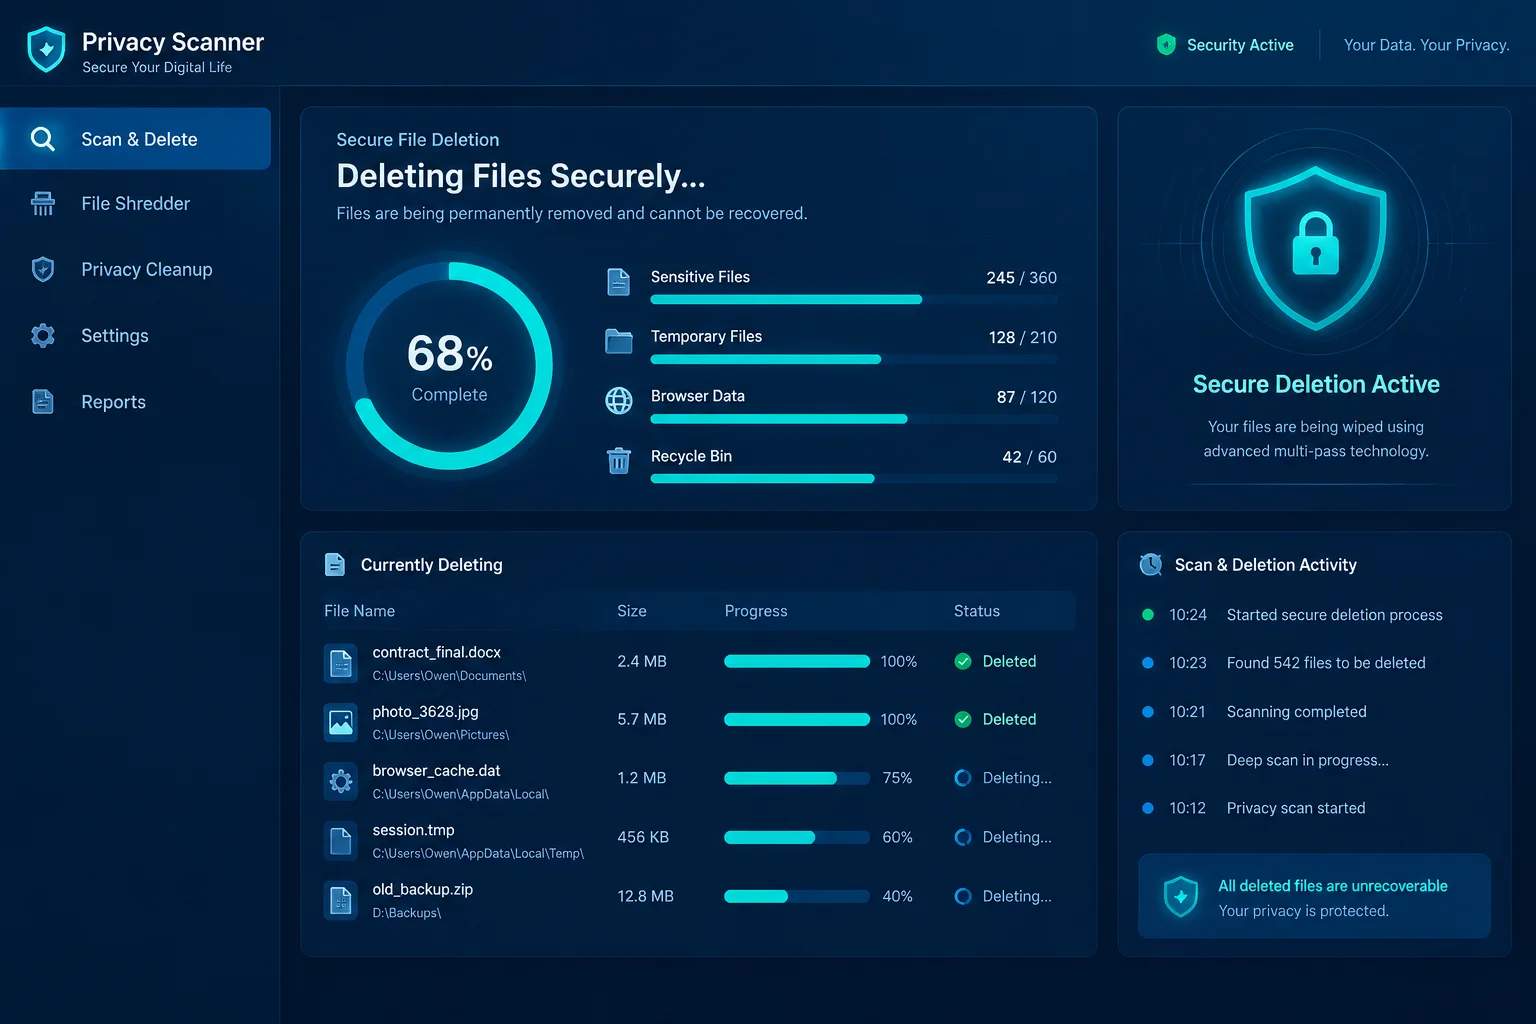The image size is (1536, 1024).
Task: Click the photo_3628.jpg image file icon
Action: click(x=341, y=722)
